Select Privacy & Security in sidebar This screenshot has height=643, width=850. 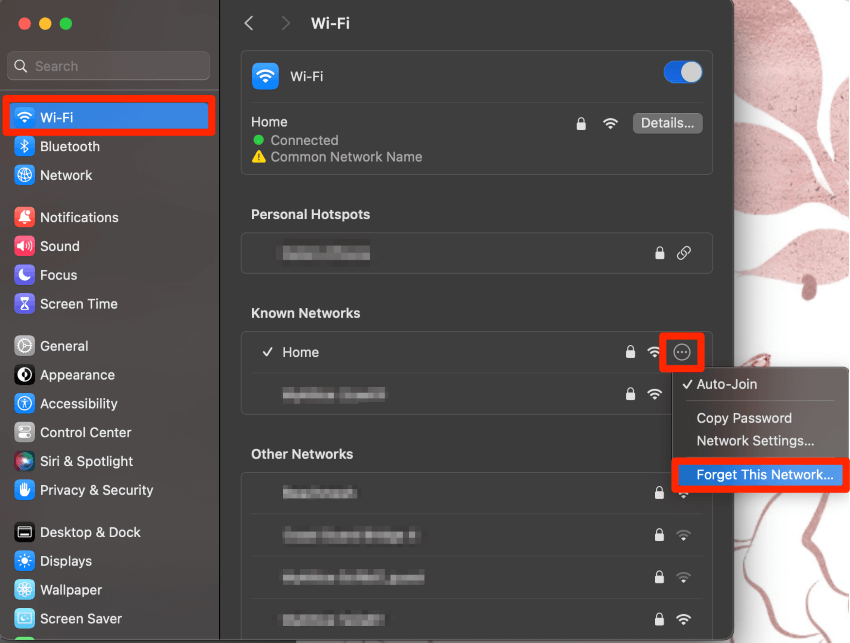96,490
